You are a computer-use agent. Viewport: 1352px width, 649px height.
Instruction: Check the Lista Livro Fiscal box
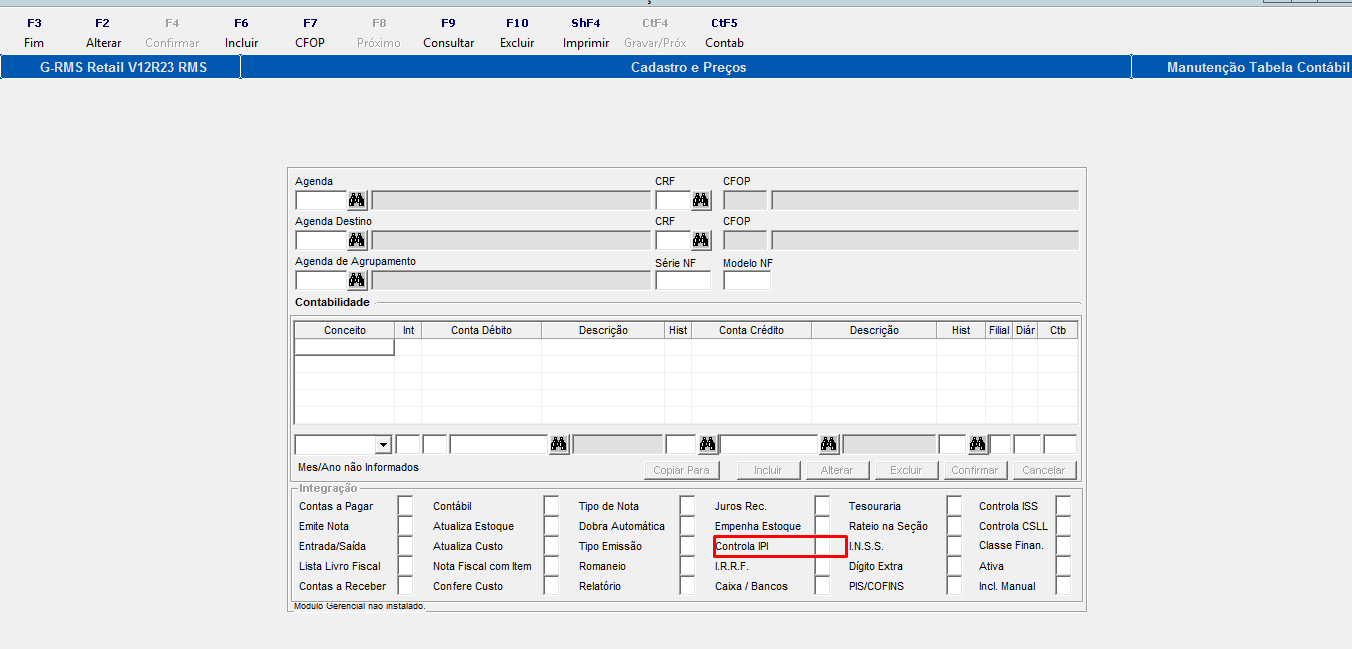click(405, 566)
